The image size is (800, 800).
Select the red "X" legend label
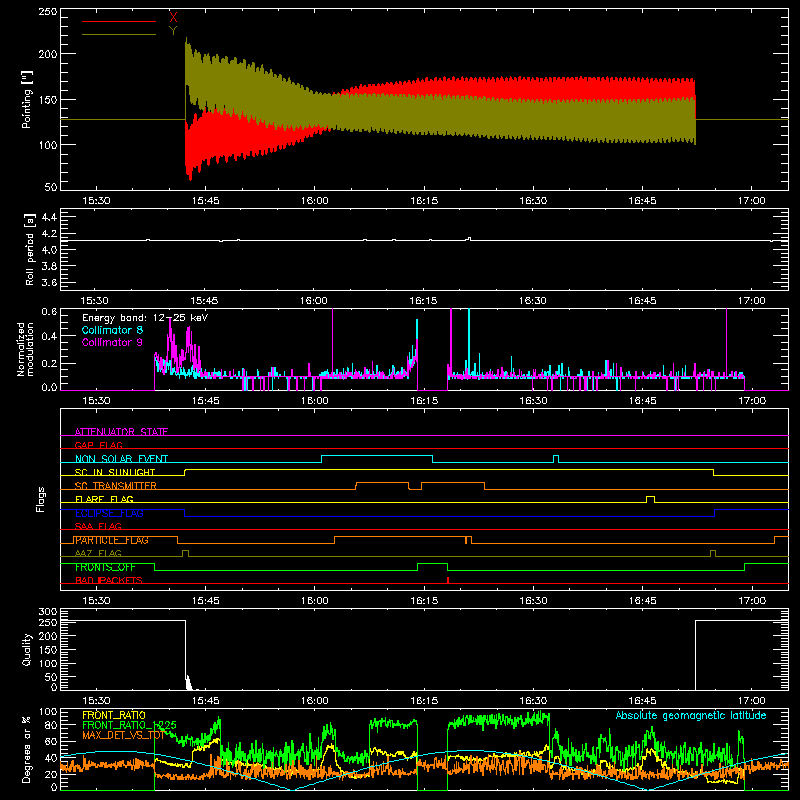click(x=173, y=18)
